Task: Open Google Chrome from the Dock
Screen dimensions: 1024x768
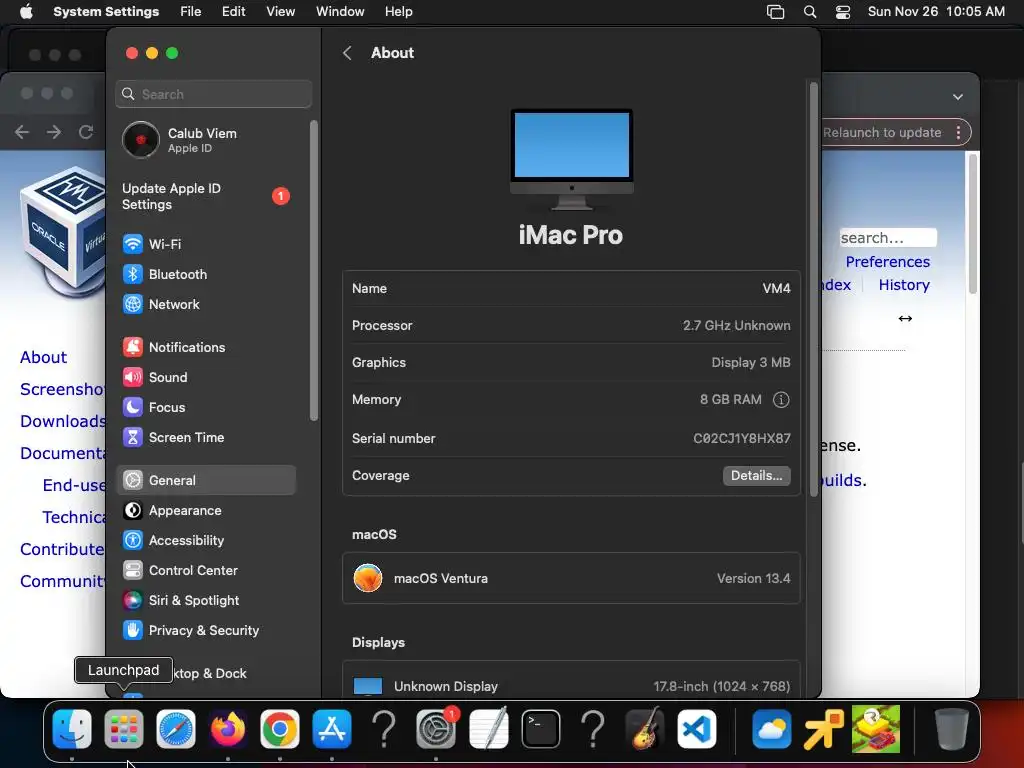Action: (x=280, y=729)
